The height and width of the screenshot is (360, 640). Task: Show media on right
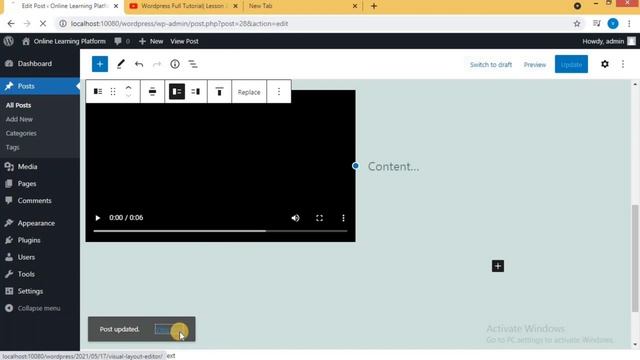196,91
